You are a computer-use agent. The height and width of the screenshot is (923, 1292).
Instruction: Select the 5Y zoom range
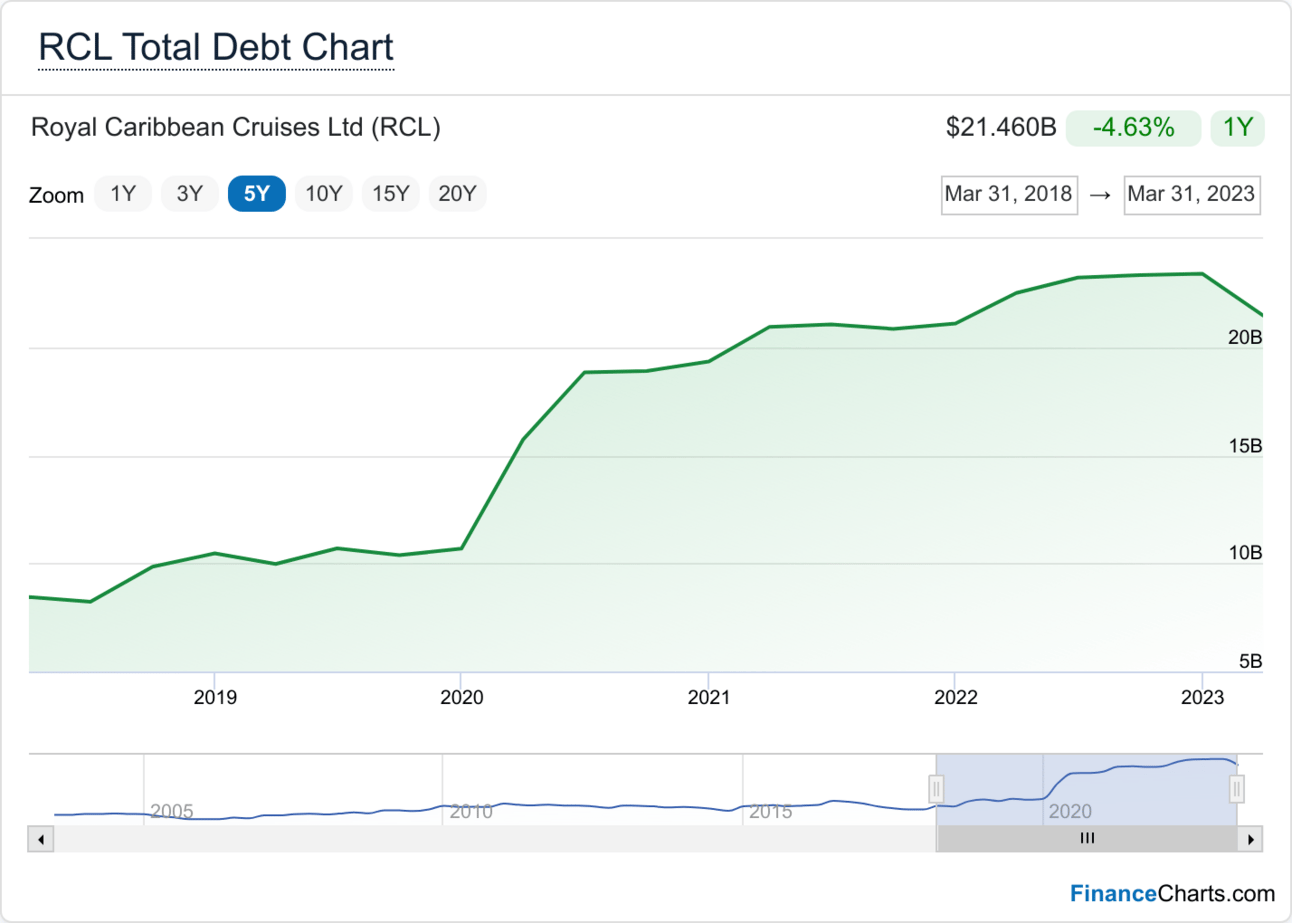[257, 194]
